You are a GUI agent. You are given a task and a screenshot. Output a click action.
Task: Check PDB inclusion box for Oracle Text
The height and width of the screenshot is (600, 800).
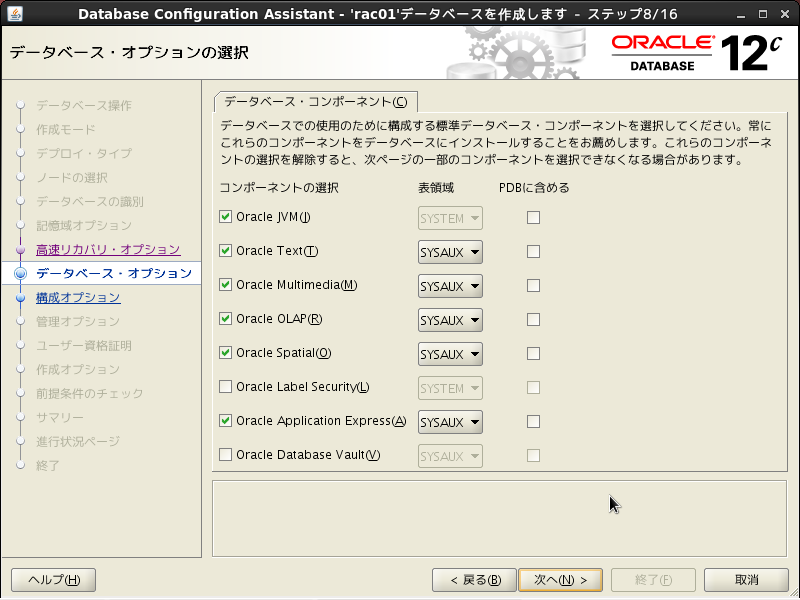[x=533, y=252]
